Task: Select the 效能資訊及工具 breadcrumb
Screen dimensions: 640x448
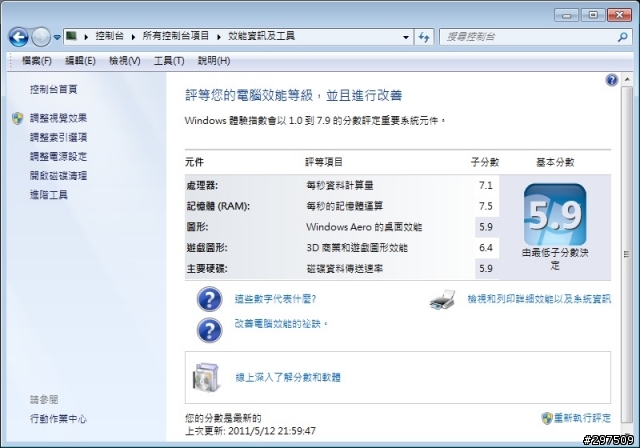Action: click(x=261, y=36)
